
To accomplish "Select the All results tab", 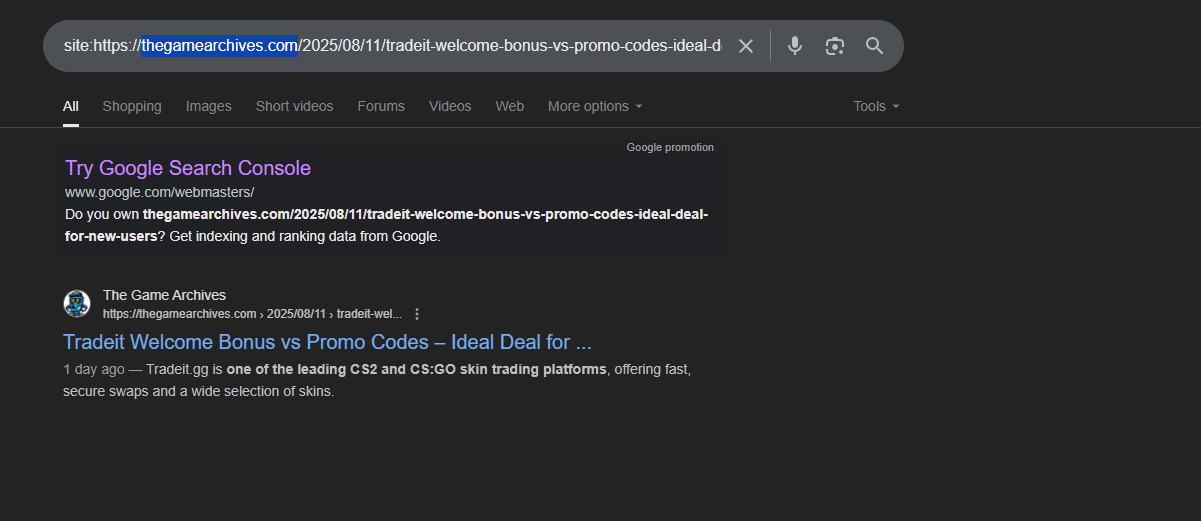I will [71, 106].
